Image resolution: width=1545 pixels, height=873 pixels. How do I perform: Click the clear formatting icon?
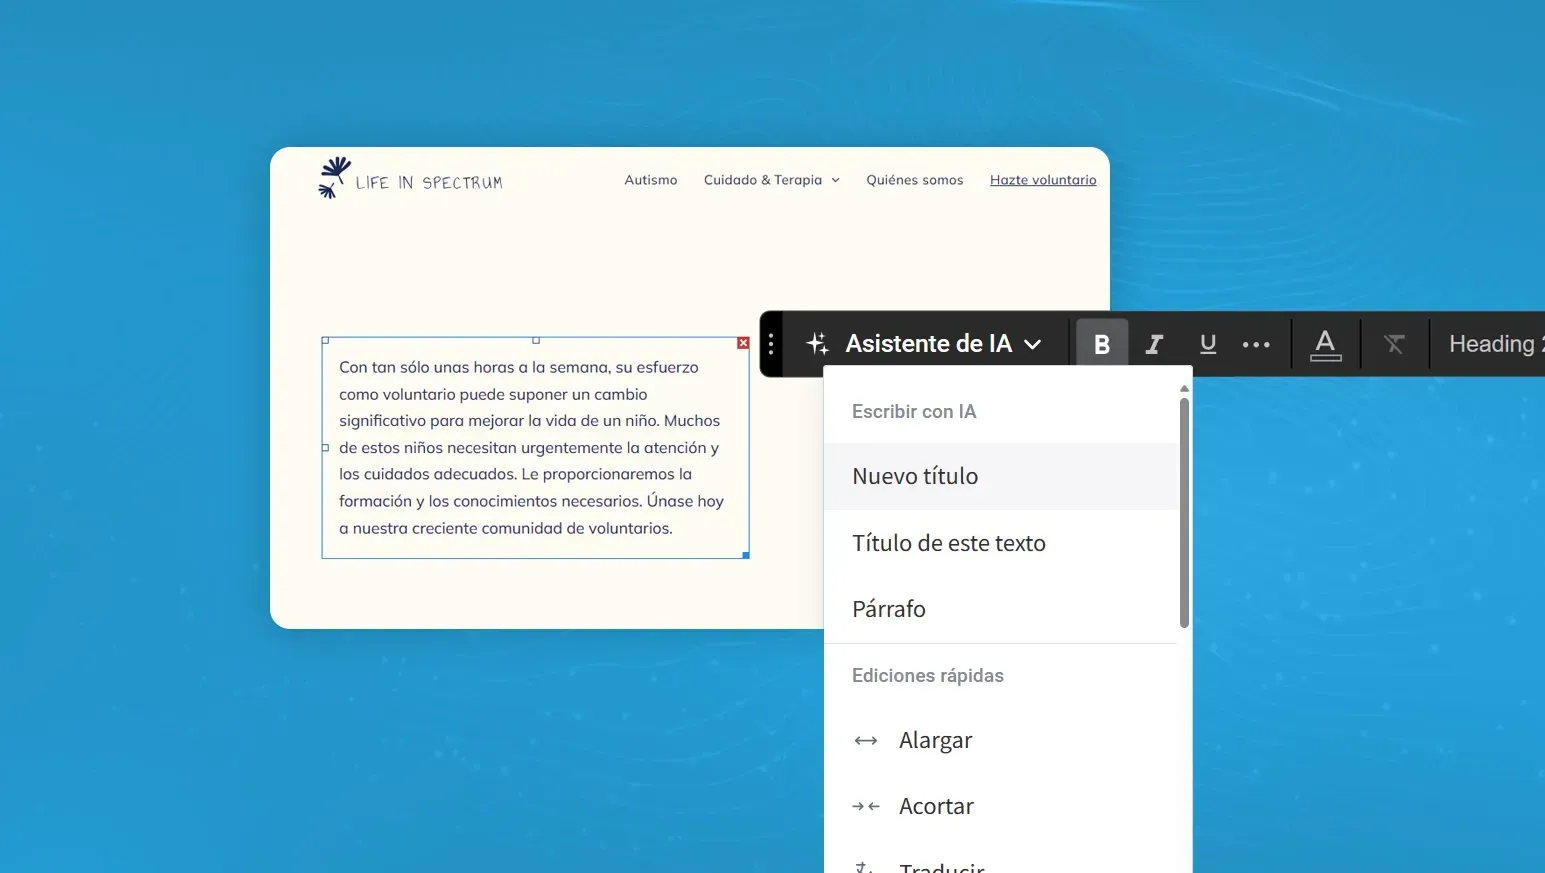pos(1394,344)
